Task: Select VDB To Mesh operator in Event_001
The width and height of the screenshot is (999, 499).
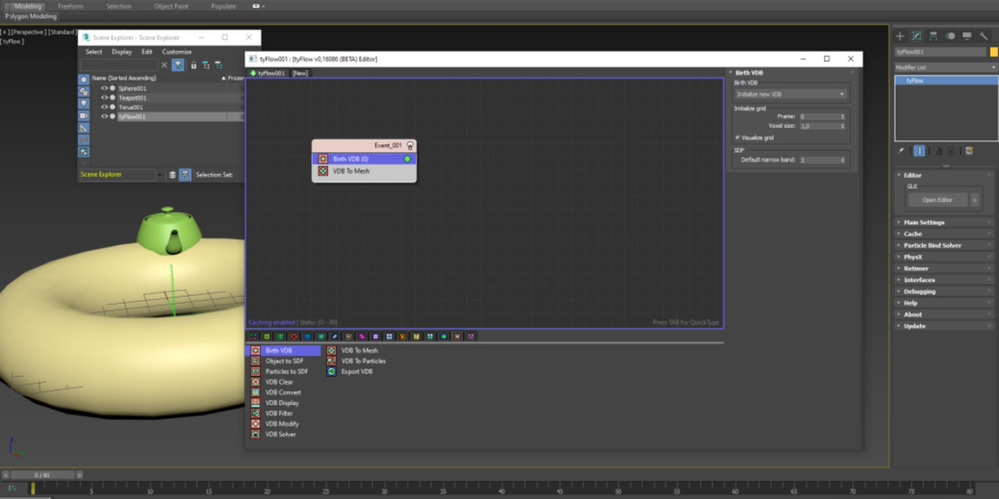Action: coord(364,171)
